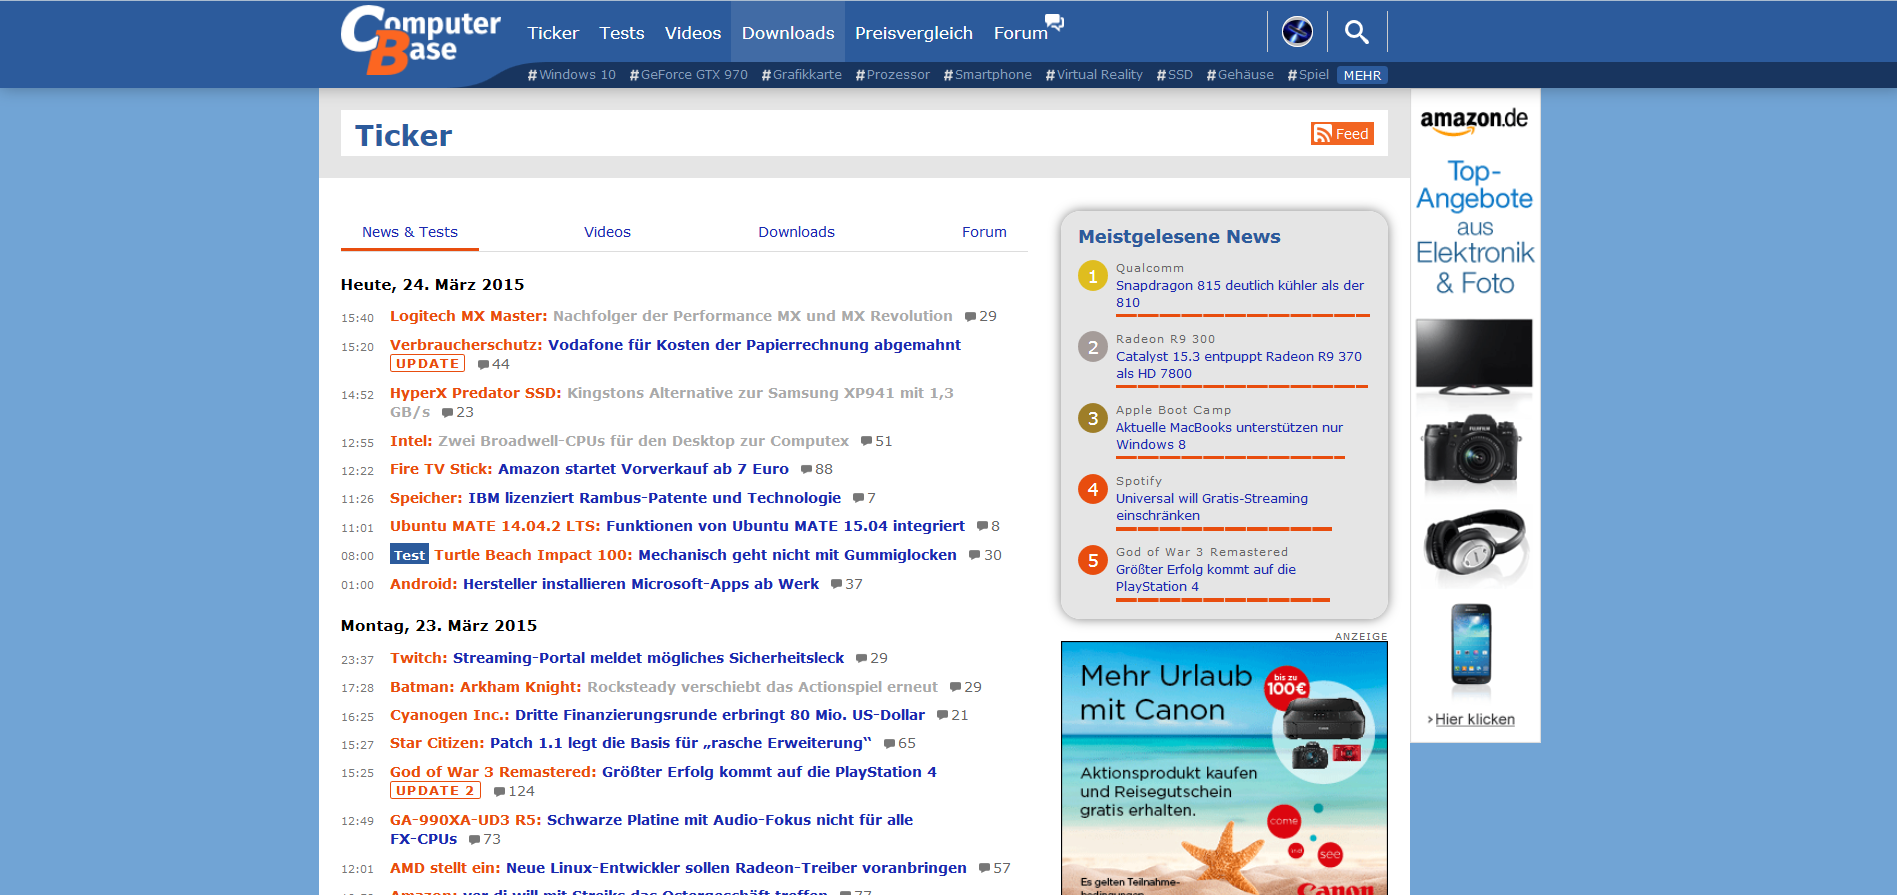Screen dimensions: 1897x895
Task: Click the globe design switch icon
Action: click(x=1297, y=32)
